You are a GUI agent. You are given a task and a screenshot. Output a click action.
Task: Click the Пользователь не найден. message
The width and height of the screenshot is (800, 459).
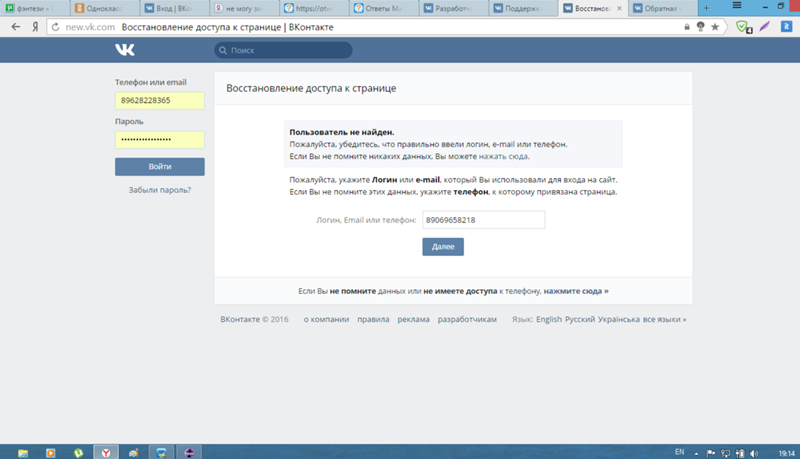(342, 132)
